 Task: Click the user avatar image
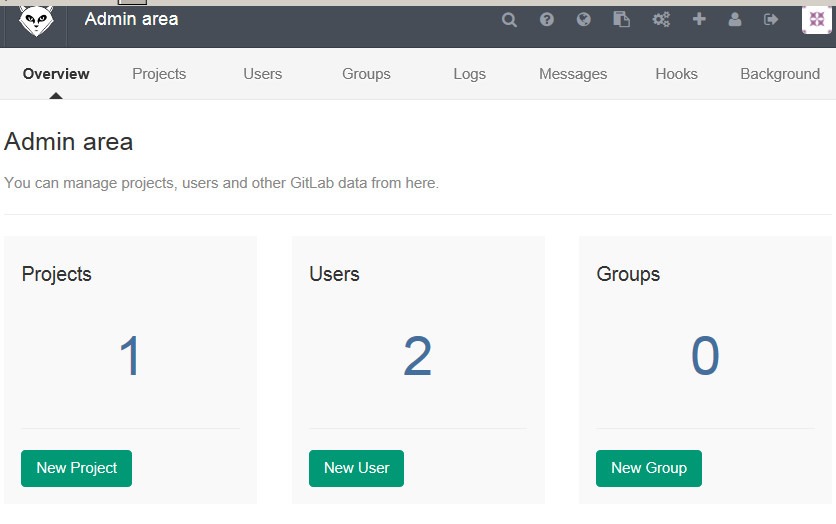(x=817, y=20)
